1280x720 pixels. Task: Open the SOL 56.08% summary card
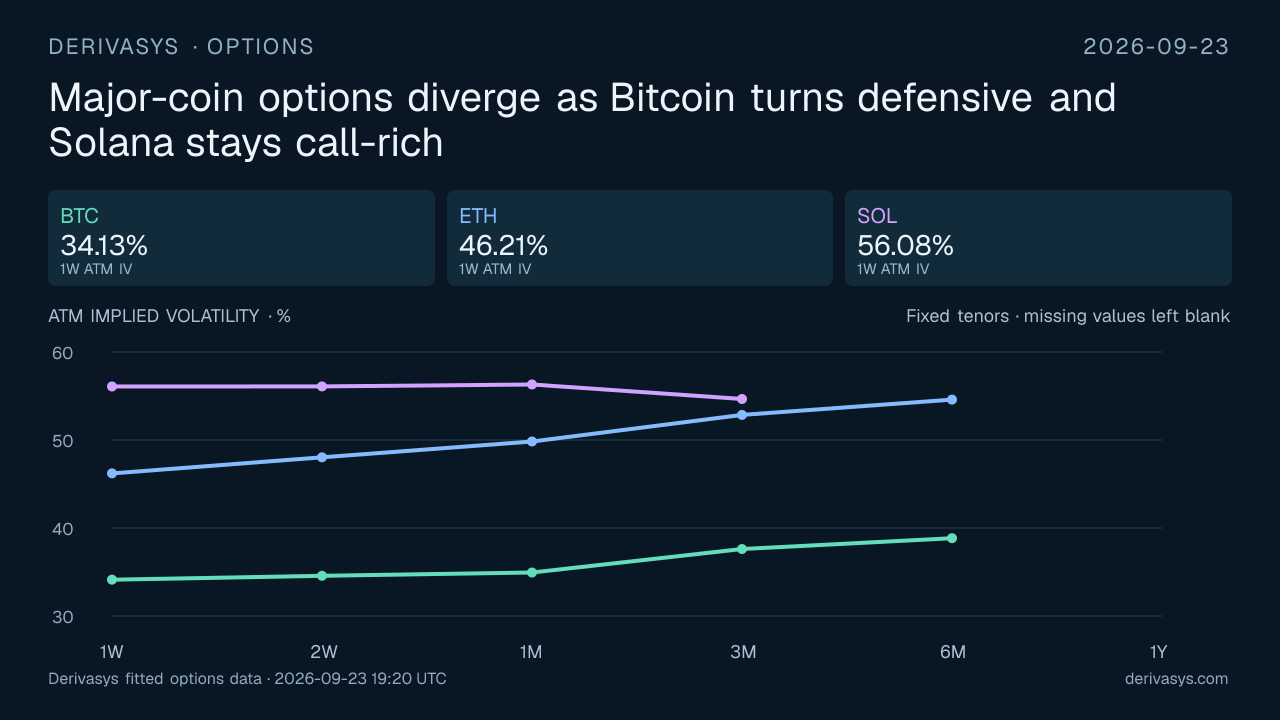point(1038,238)
